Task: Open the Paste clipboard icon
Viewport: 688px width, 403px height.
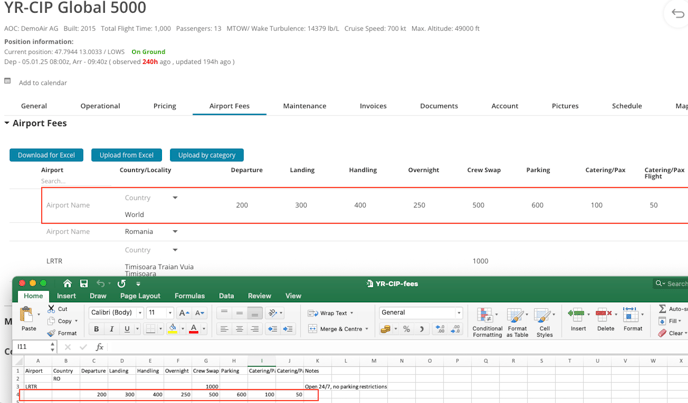Action: pyautogui.click(x=26, y=314)
